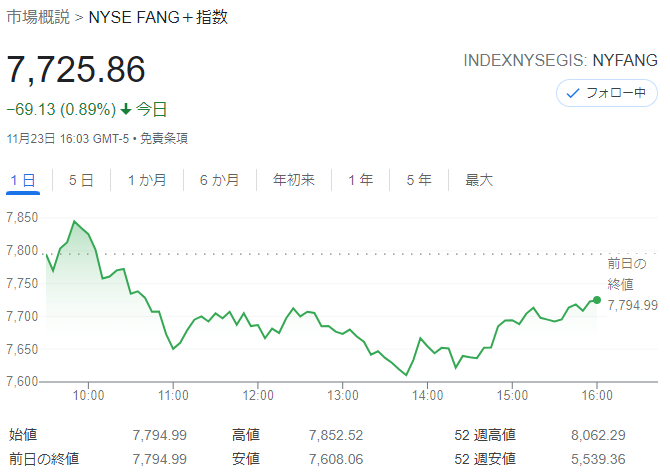Click the 15:00 time axis label
Image resolution: width=670 pixels, height=476 pixels.
click(512, 395)
